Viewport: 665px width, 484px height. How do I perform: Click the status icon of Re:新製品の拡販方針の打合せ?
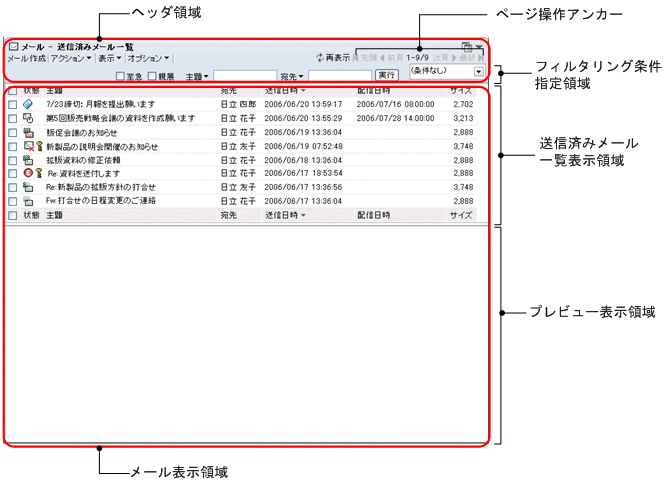(x=28, y=187)
